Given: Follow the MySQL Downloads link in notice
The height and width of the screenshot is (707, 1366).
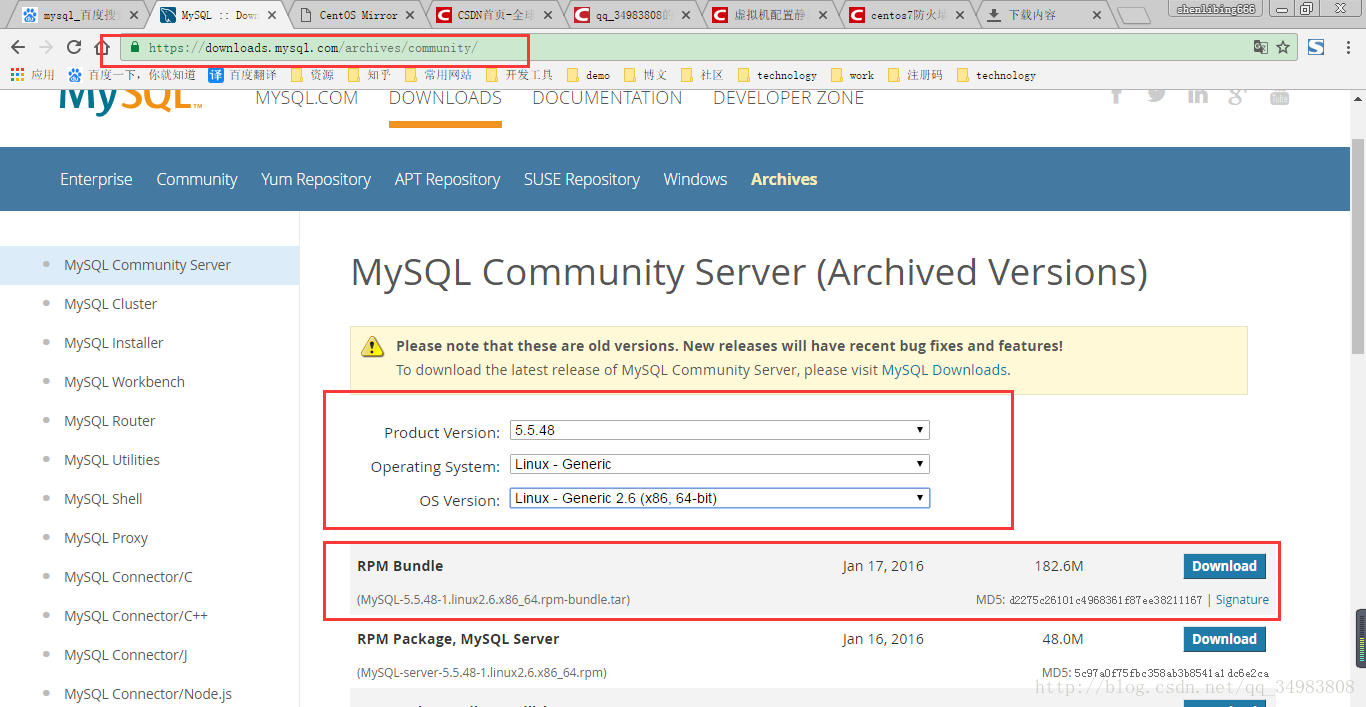Looking at the screenshot, I should click(x=944, y=370).
